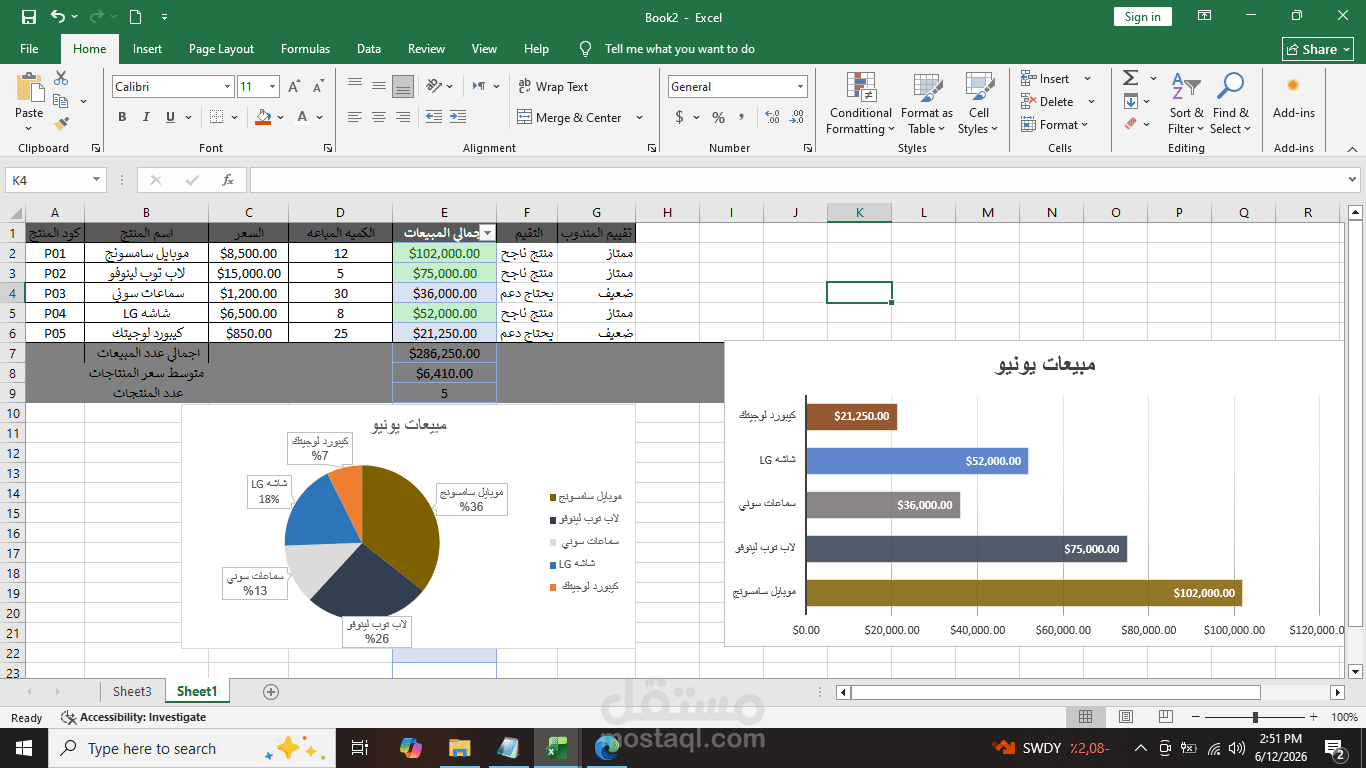Image resolution: width=1366 pixels, height=768 pixels.
Task: Open the General number format dropdown
Action: pos(800,87)
